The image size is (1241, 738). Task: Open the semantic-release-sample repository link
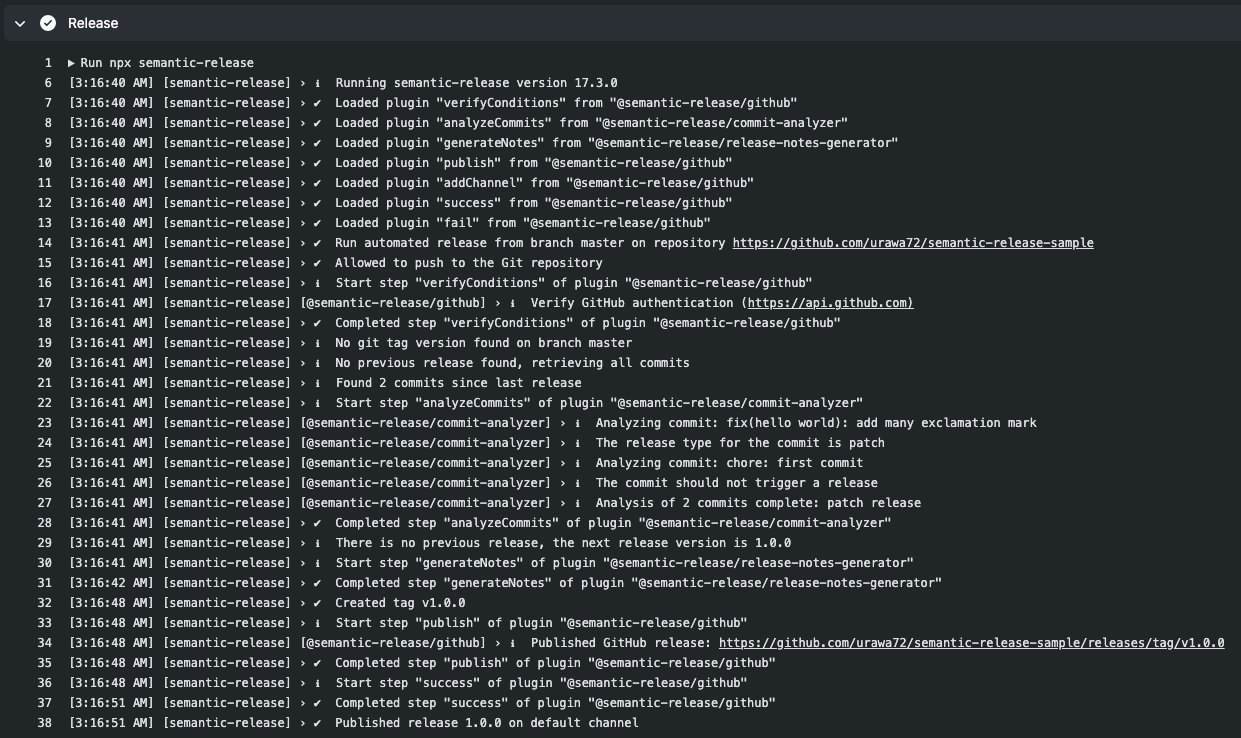click(x=914, y=243)
